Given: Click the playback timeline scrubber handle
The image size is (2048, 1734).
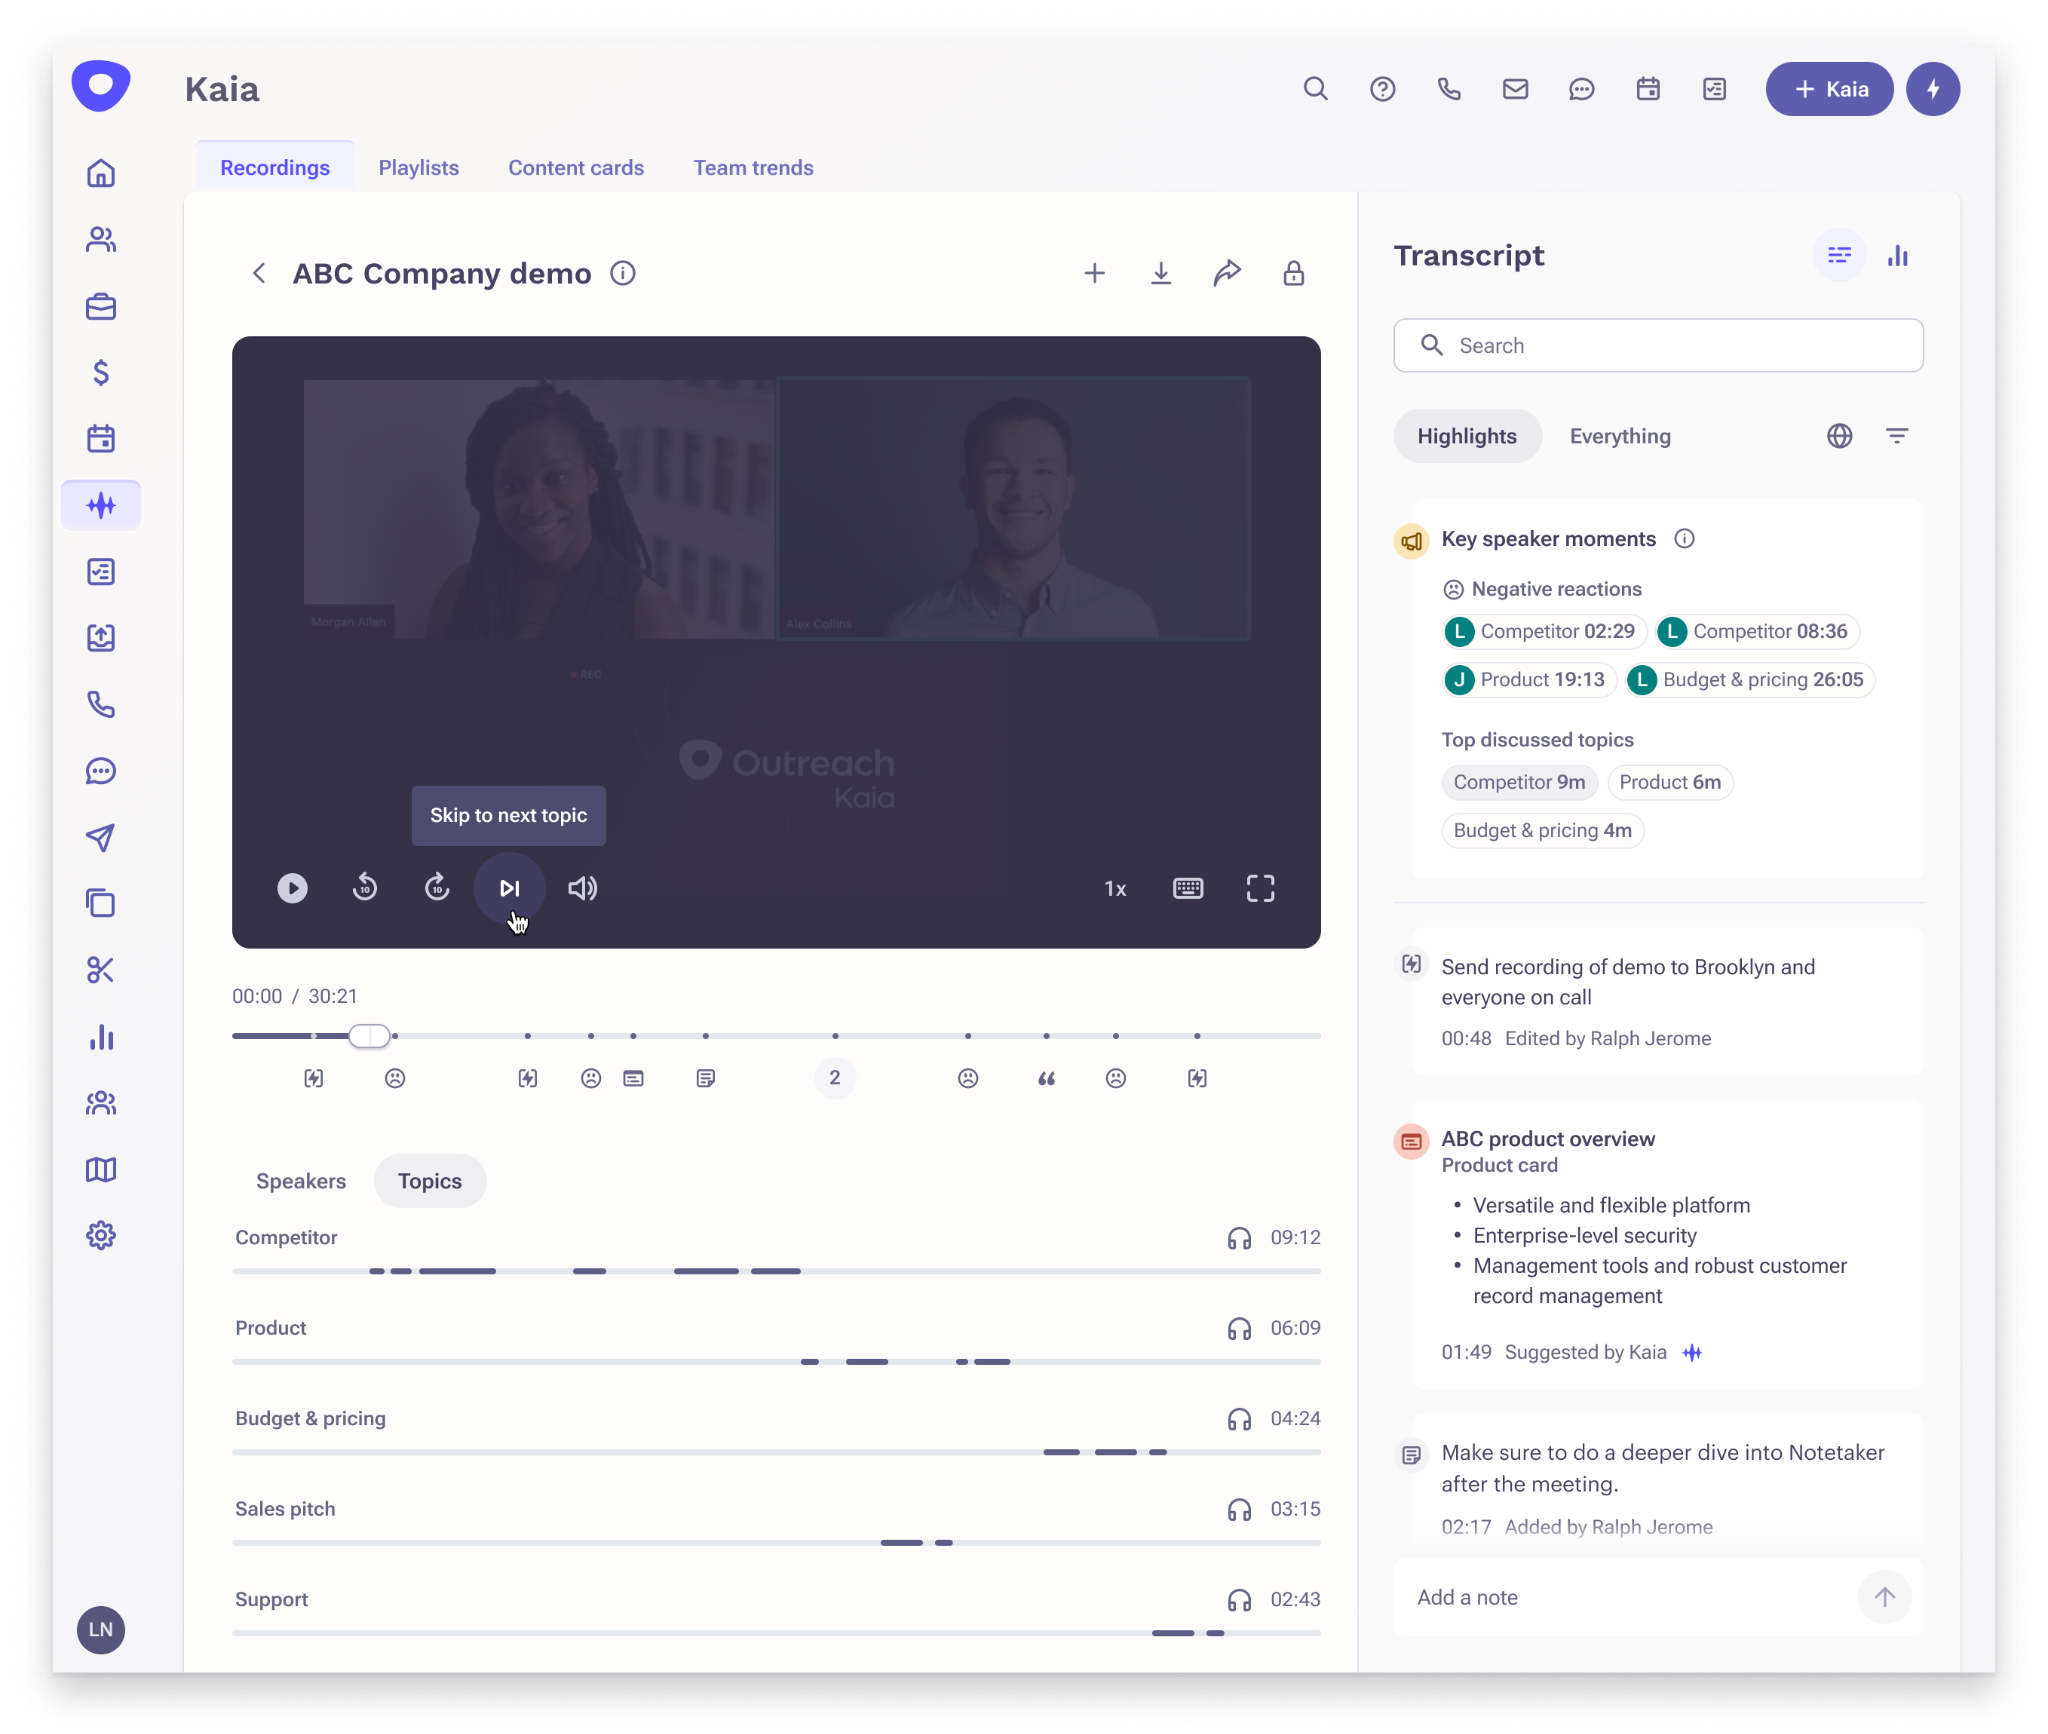Looking at the screenshot, I should [369, 1036].
